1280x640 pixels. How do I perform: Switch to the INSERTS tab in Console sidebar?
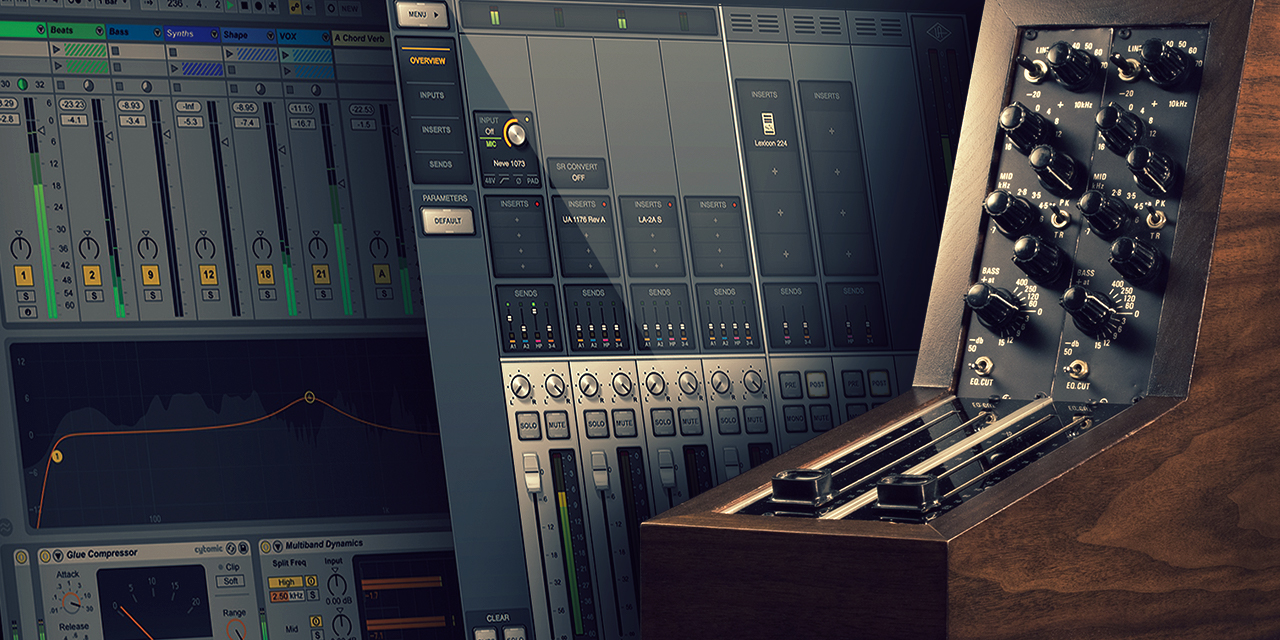coord(436,130)
